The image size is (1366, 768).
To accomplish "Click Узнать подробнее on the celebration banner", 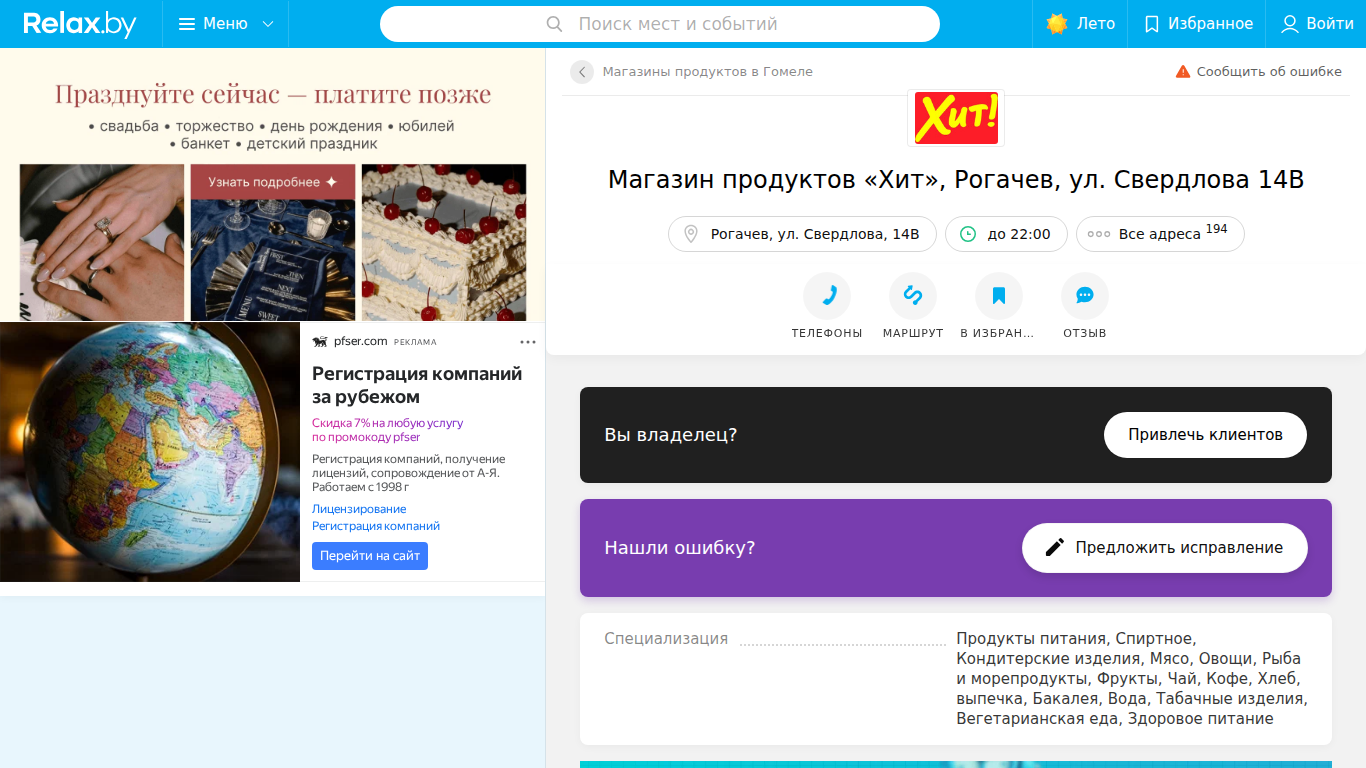I will (x=273, y=182).
